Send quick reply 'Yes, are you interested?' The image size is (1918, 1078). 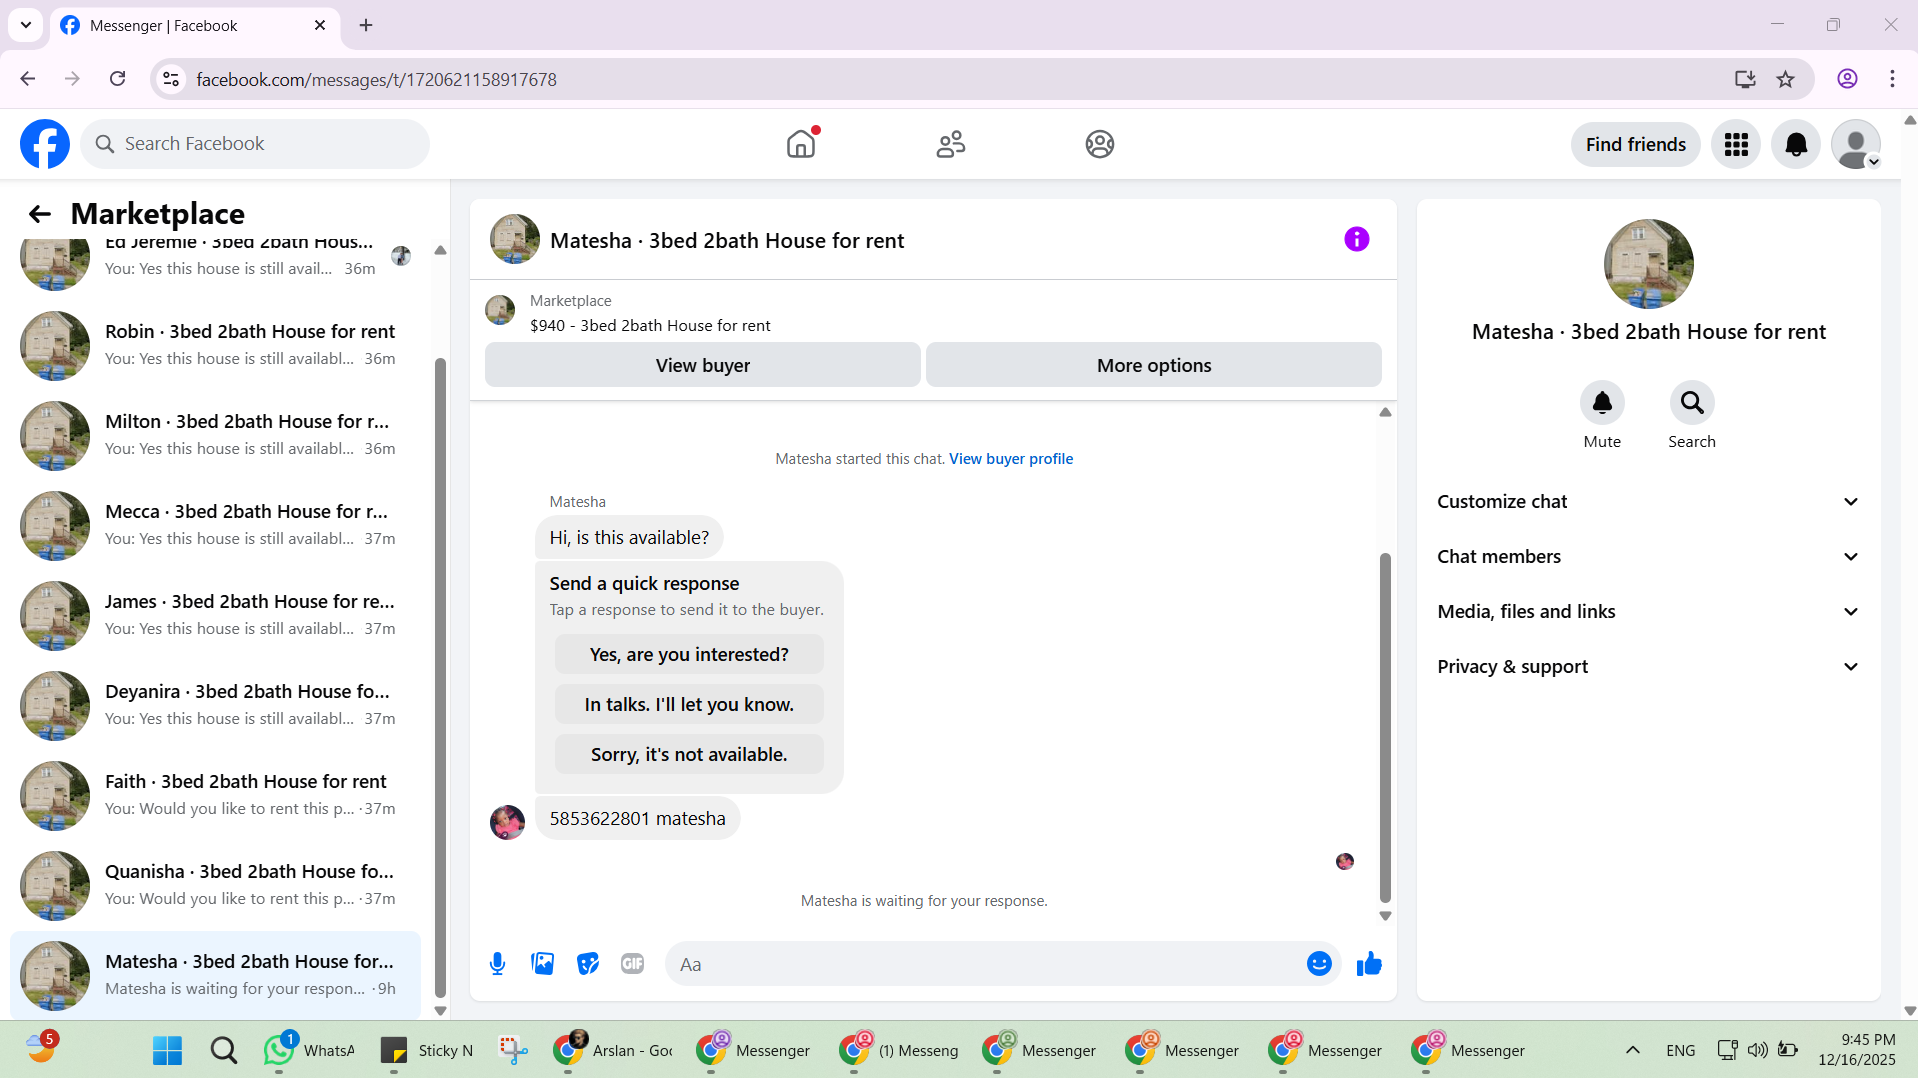pos(689,655)
